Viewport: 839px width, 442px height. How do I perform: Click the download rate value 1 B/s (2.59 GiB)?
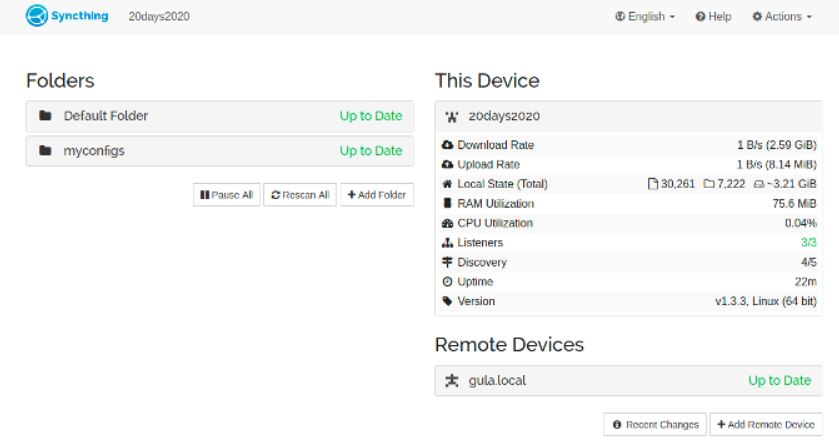click(x=776, y=145)
